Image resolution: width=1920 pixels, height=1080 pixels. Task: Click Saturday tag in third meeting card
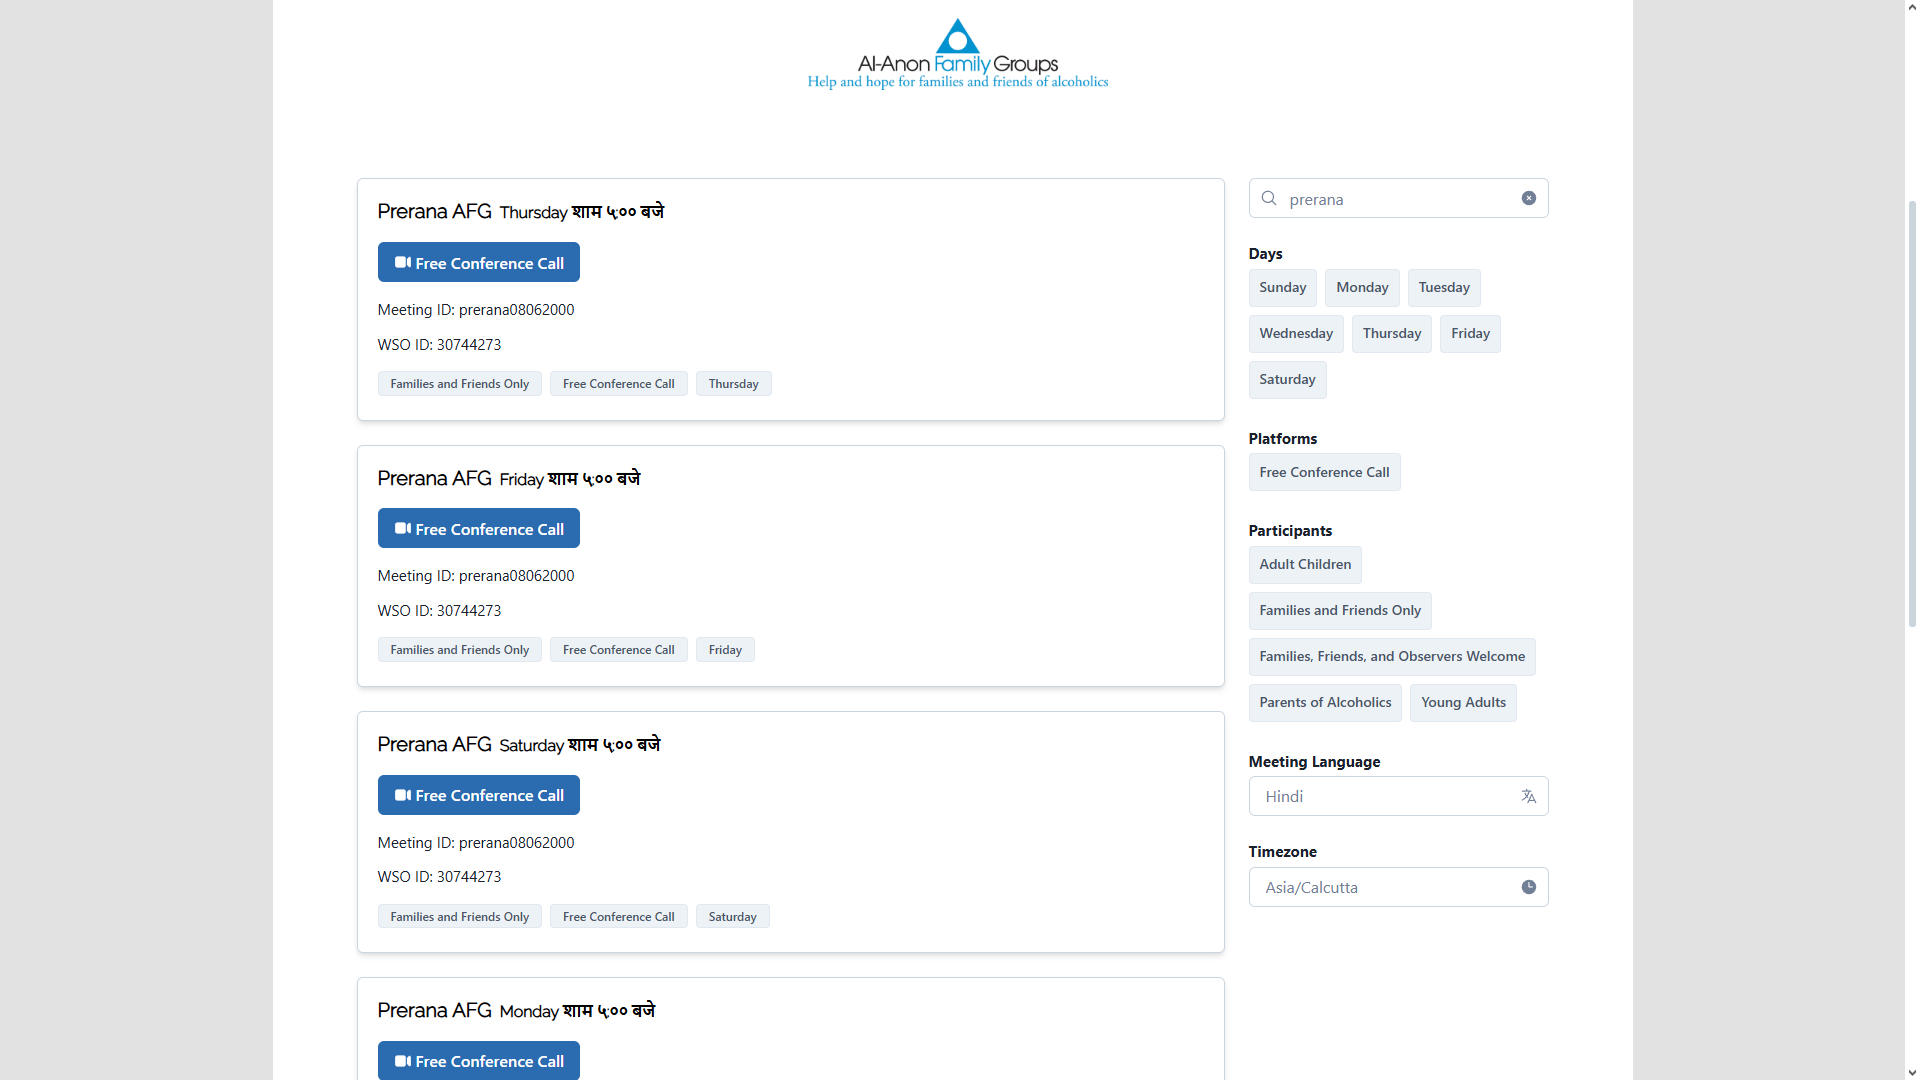coord(733,917)
